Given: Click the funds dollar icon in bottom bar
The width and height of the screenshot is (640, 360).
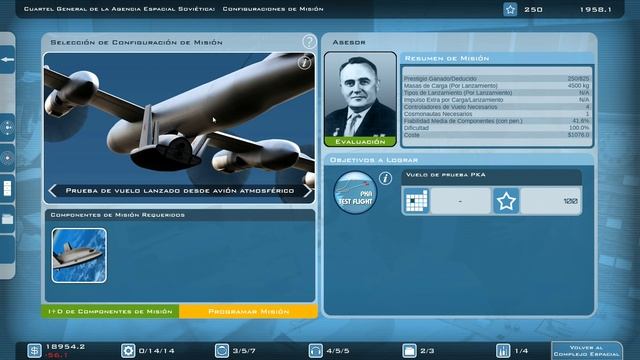Looking at the screenshot, I should pos(34,351).
